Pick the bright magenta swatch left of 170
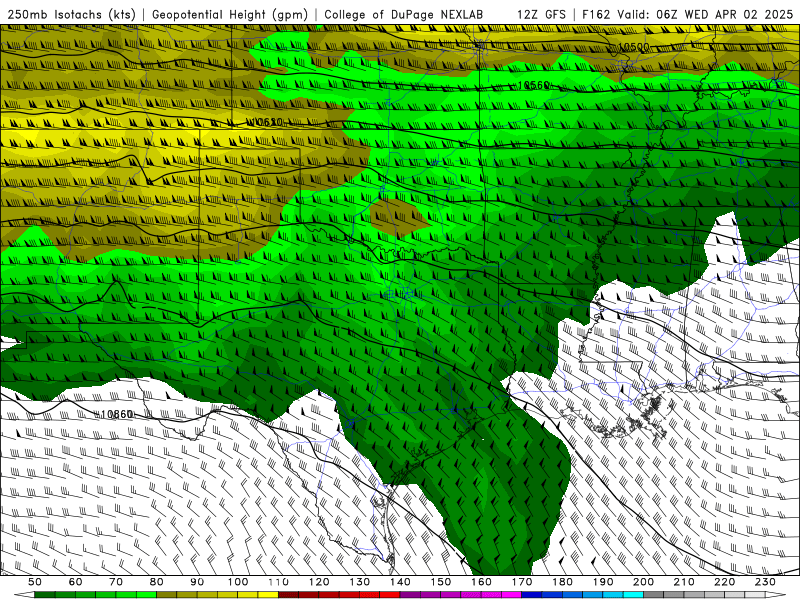The height and width of the screenshot is (600, 800). pyautogui.click(x=512, y=595)
